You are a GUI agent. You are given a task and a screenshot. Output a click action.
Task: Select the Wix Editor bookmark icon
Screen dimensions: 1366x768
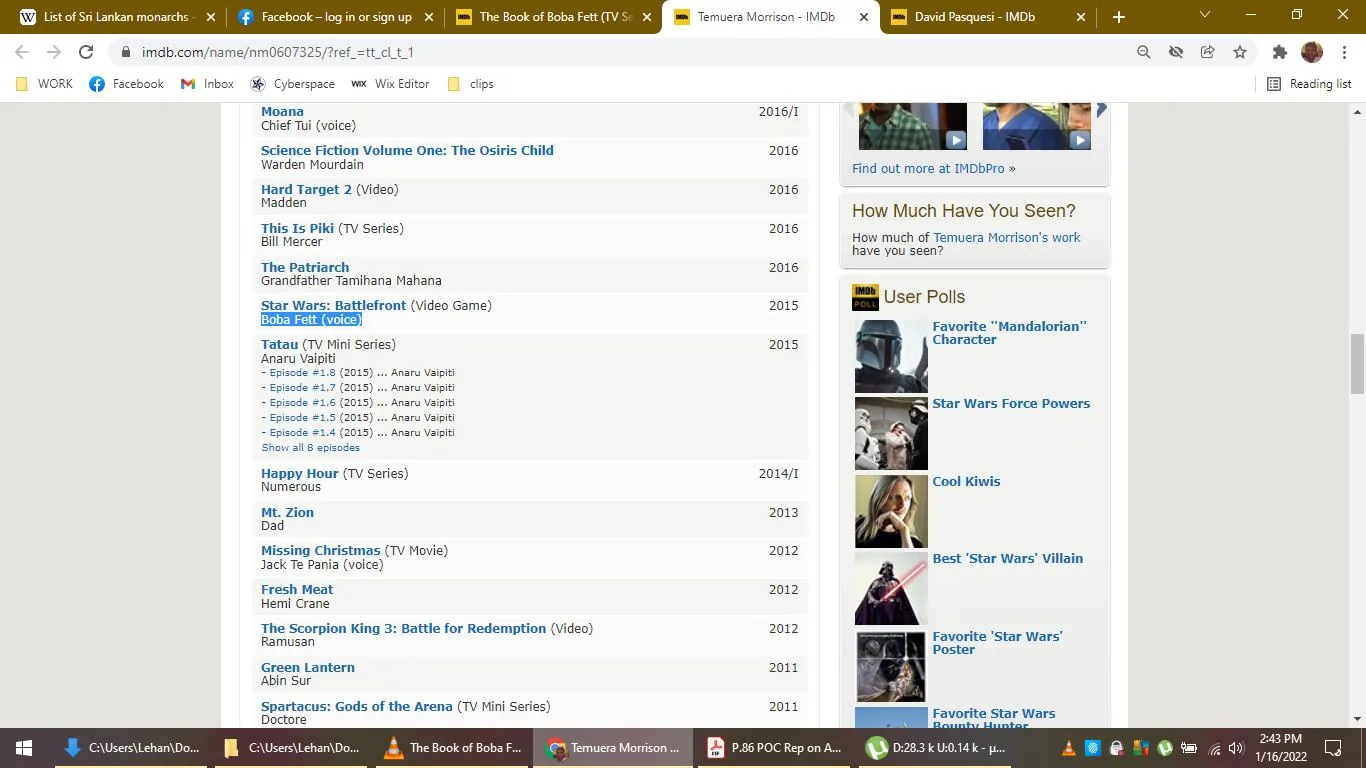coord(359,84)
